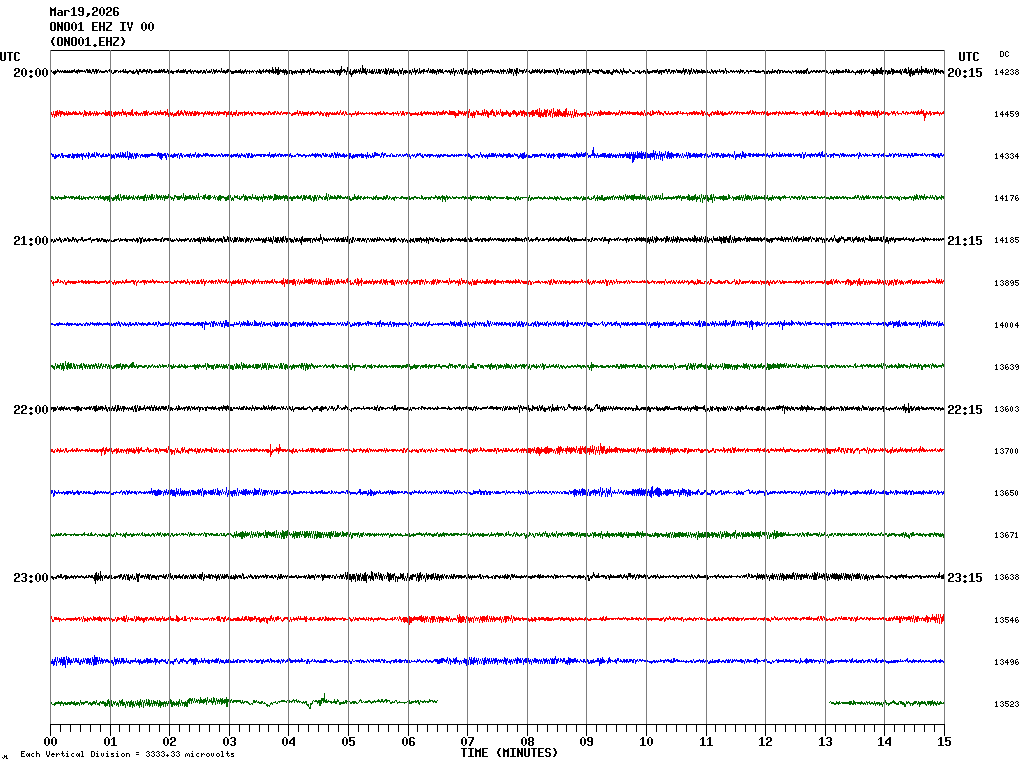Click the 20:00 UTC time label on left
This screenshot has width=1024, height=768.
click(x=30, y=73)
